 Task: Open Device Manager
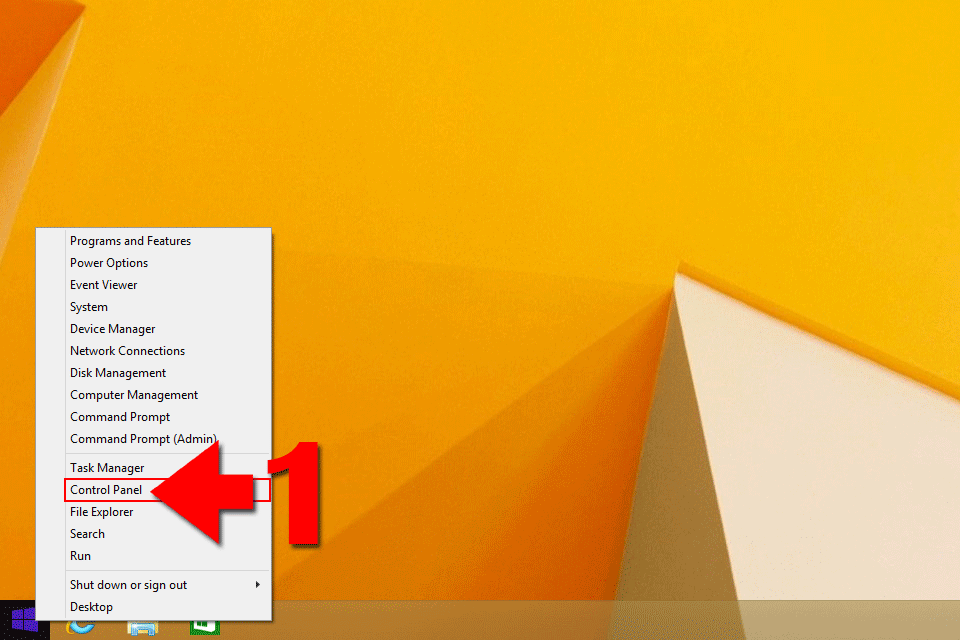(113, 329)
